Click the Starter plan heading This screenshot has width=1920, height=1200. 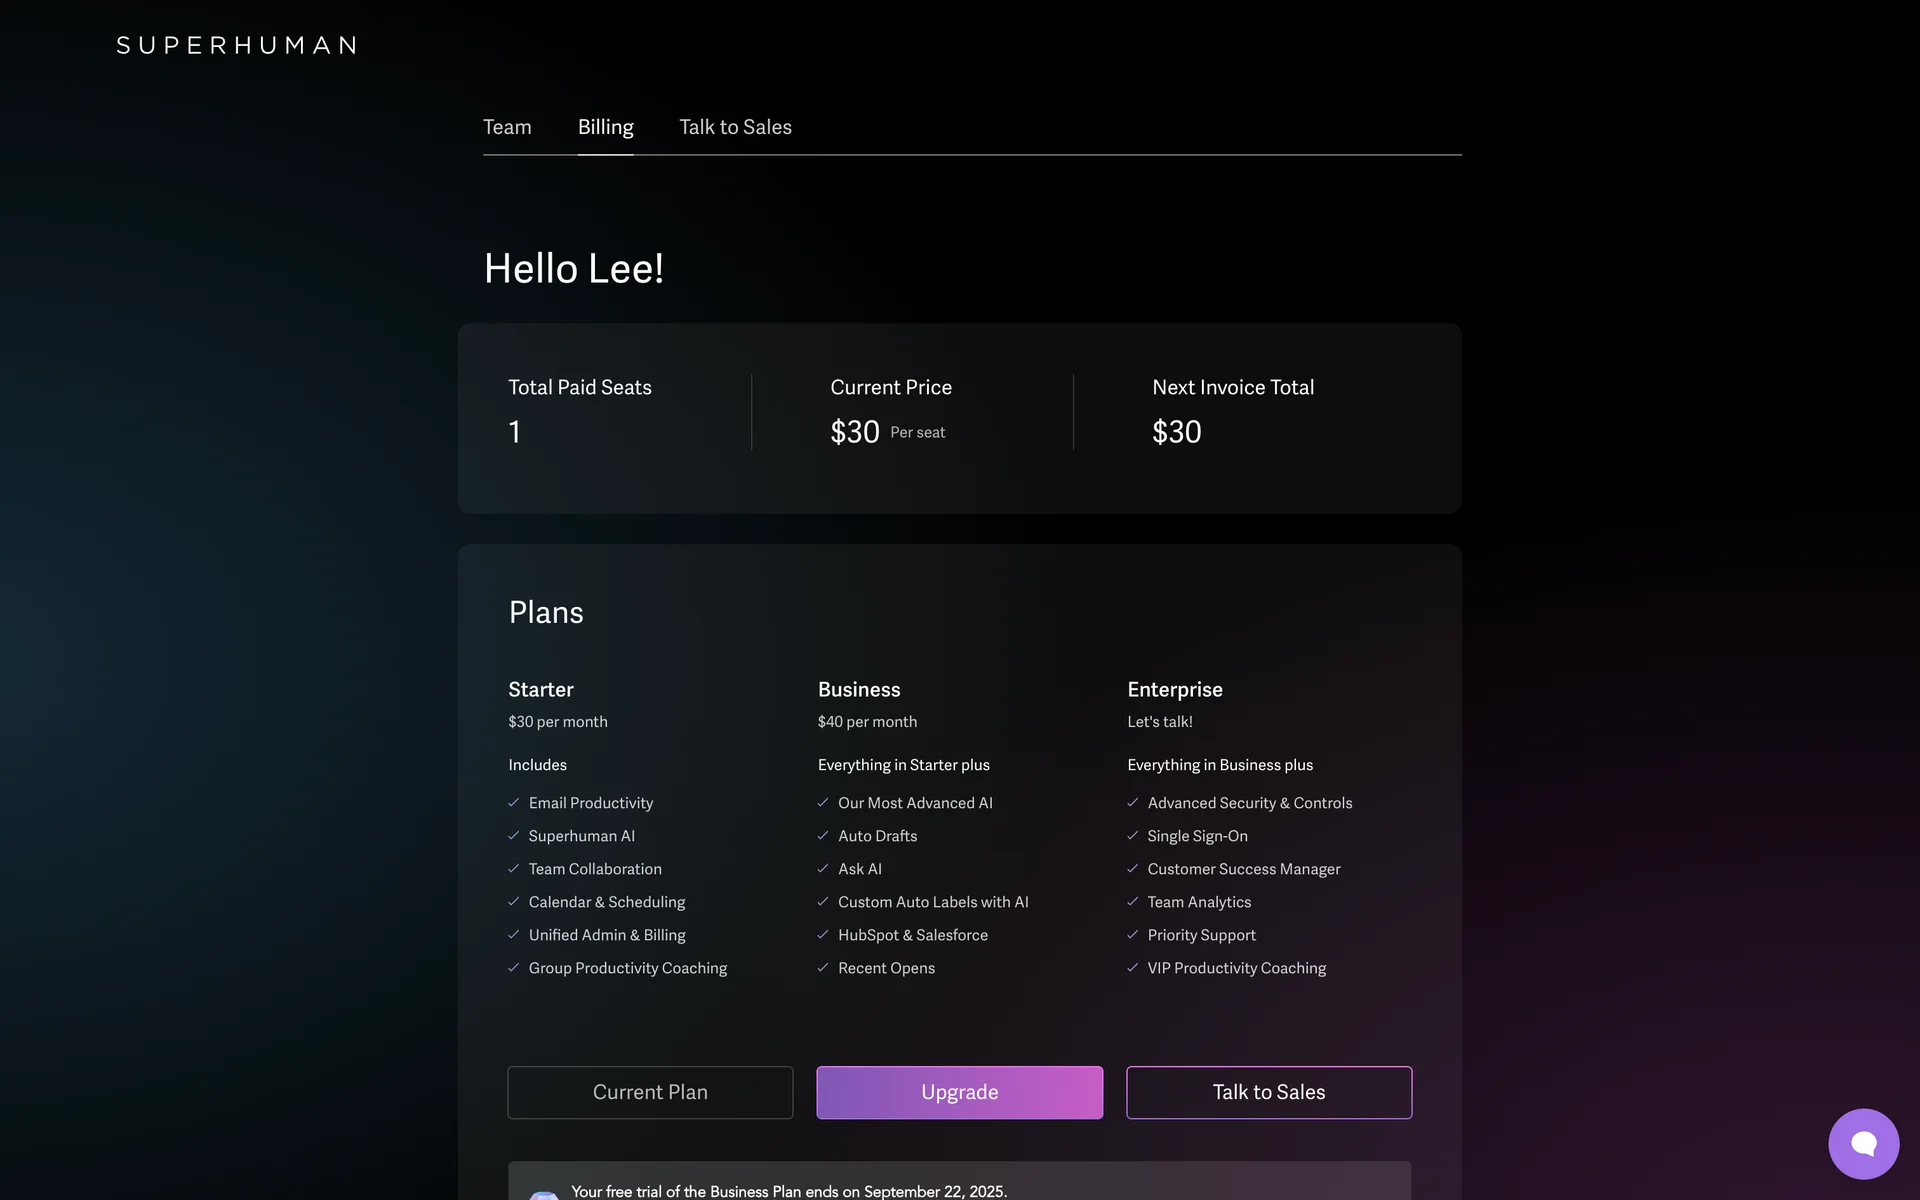[x=541, y=689]
